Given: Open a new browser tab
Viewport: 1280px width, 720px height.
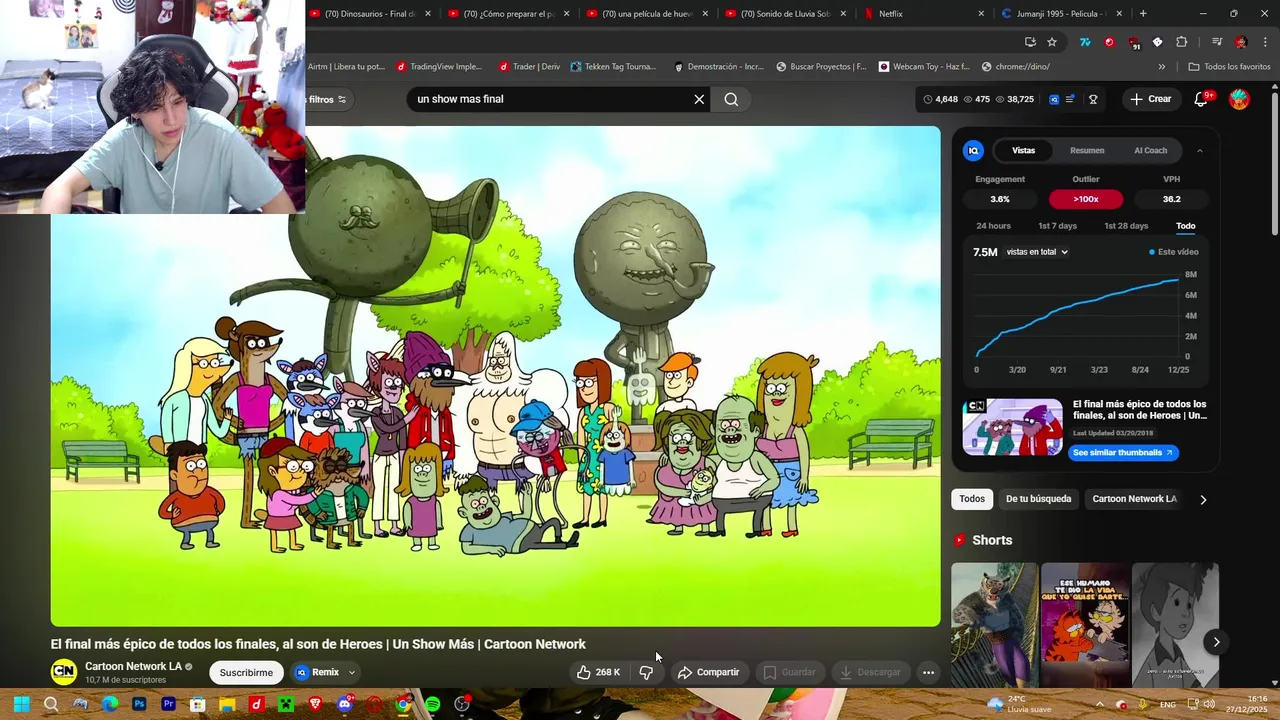Looking at the screenshot, I should tap(1143, 14).
